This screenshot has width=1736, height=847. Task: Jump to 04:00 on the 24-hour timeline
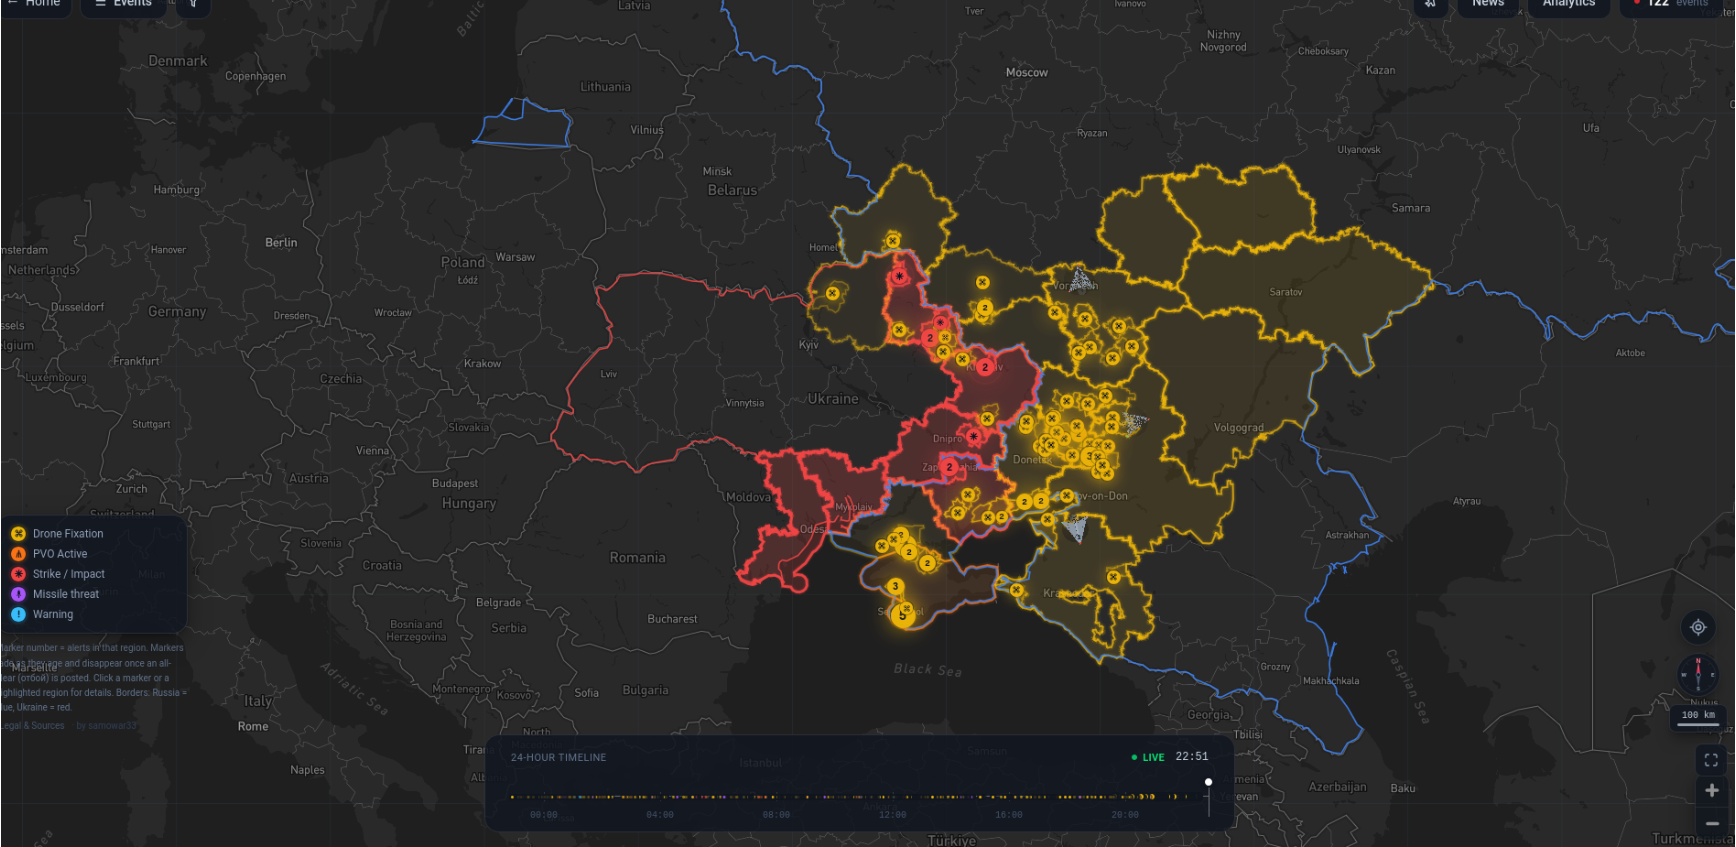(x=660, y=815)
